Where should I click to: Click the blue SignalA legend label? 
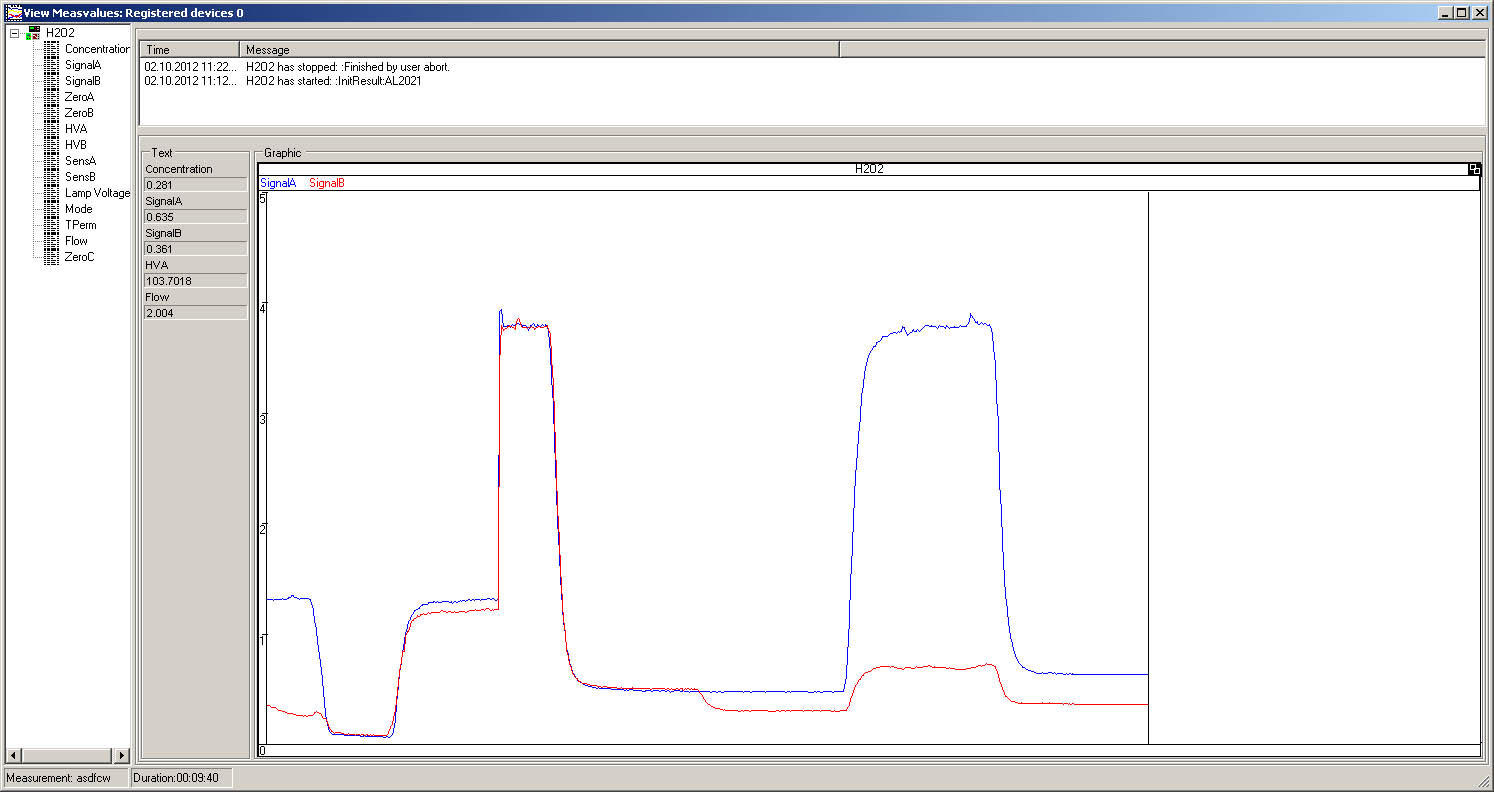[x=278, y=183]
